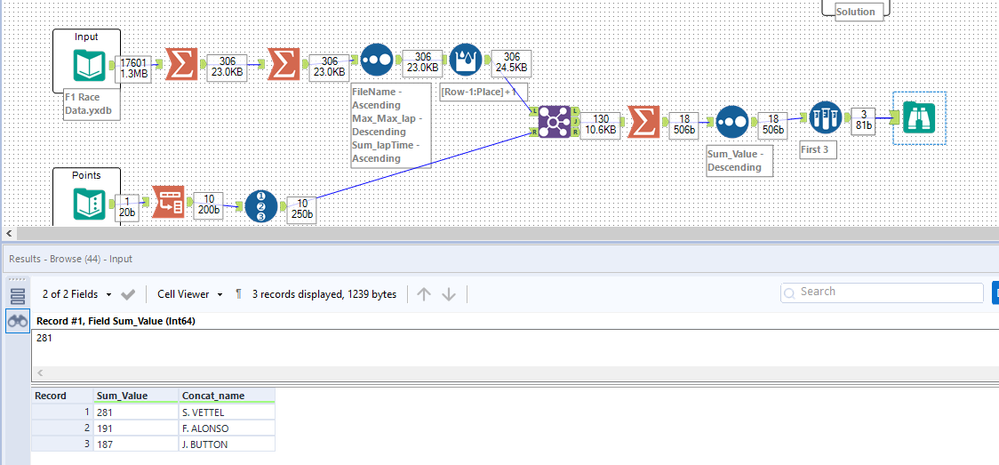Click the 130 10.6KB record count label

tap(600, 125)
